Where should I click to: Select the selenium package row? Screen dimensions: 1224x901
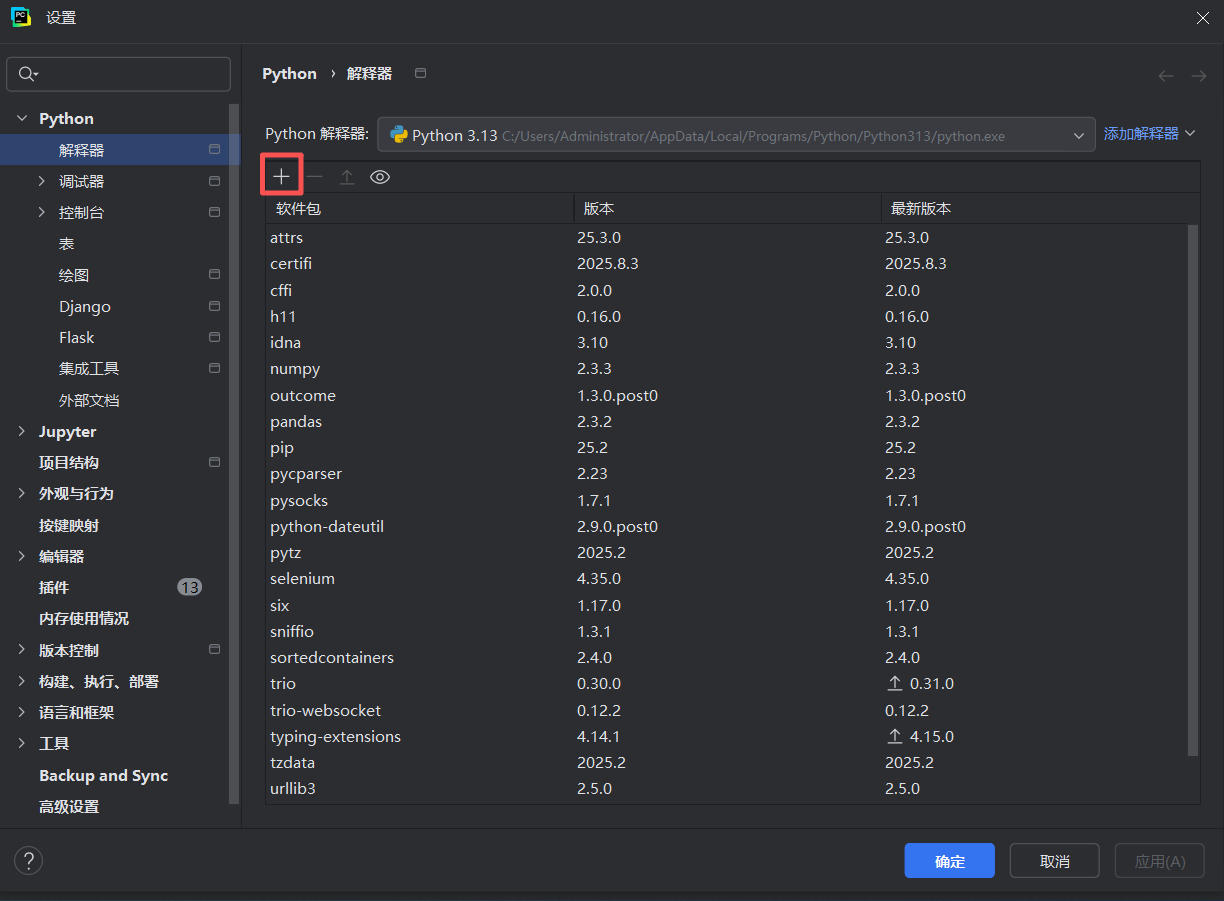coord(726,579)
